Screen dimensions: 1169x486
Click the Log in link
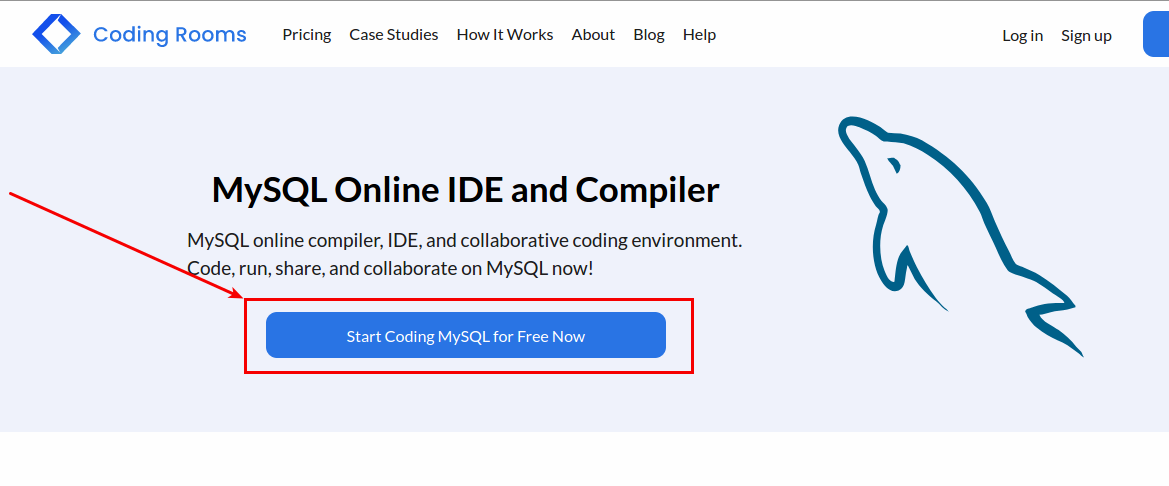click(x=1022, y=36)
